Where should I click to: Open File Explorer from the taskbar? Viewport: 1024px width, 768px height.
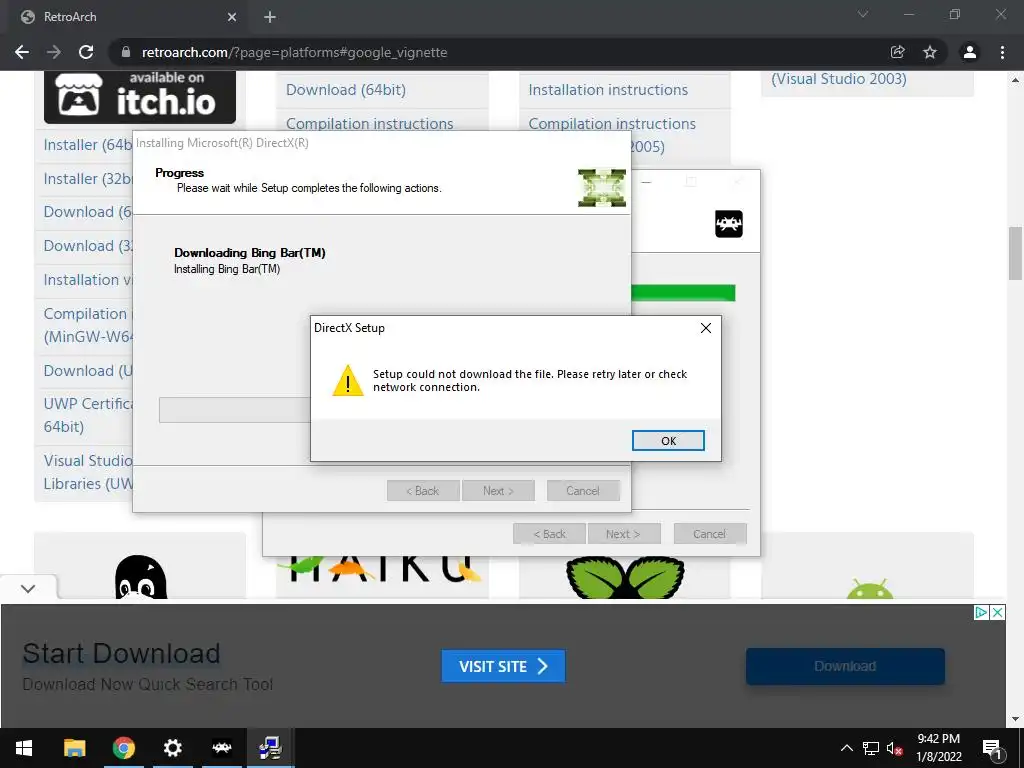coord(74,748)
